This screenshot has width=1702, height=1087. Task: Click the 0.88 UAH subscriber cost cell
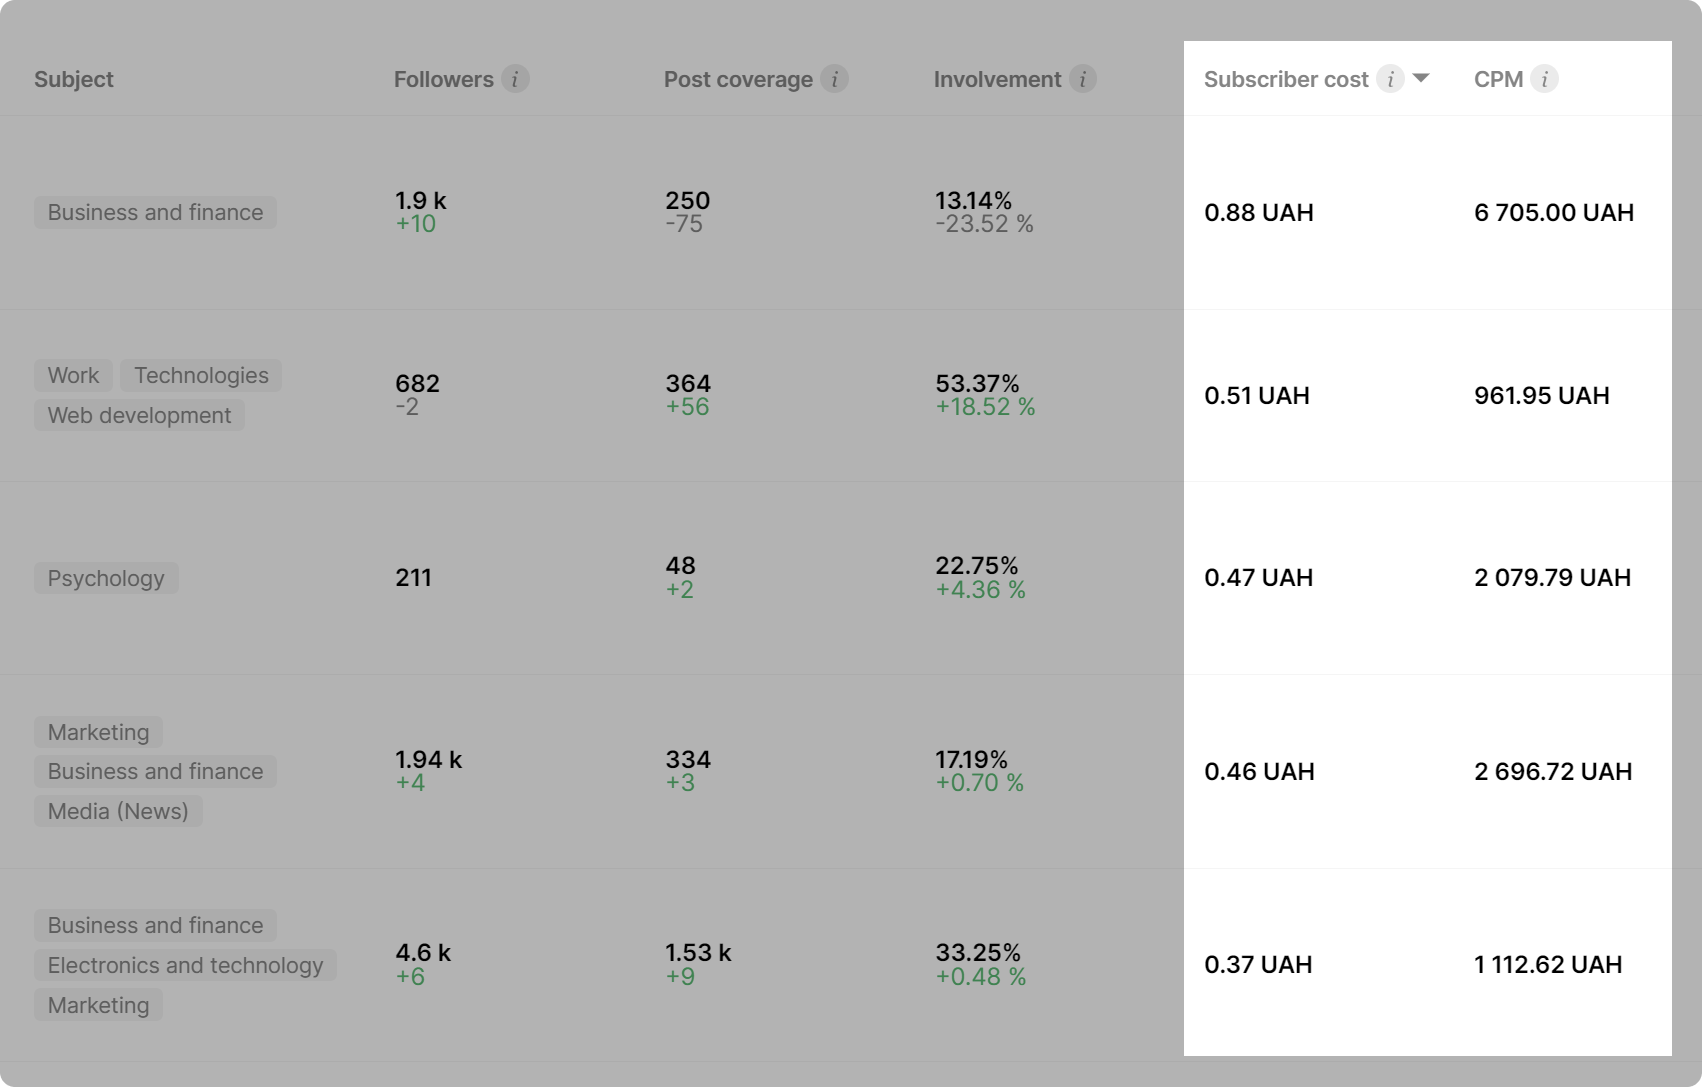pos(1259,212)
